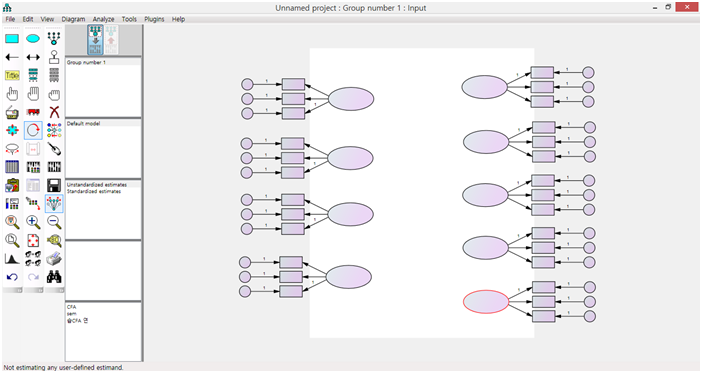Screen dimensions: 702x373
Task: Choose the move parameter values tool
Action: coord(12,149)
